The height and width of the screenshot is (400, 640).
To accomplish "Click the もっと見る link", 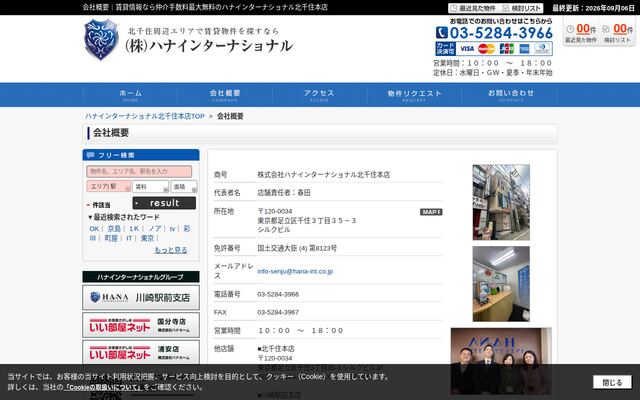I will coord(171,250).
